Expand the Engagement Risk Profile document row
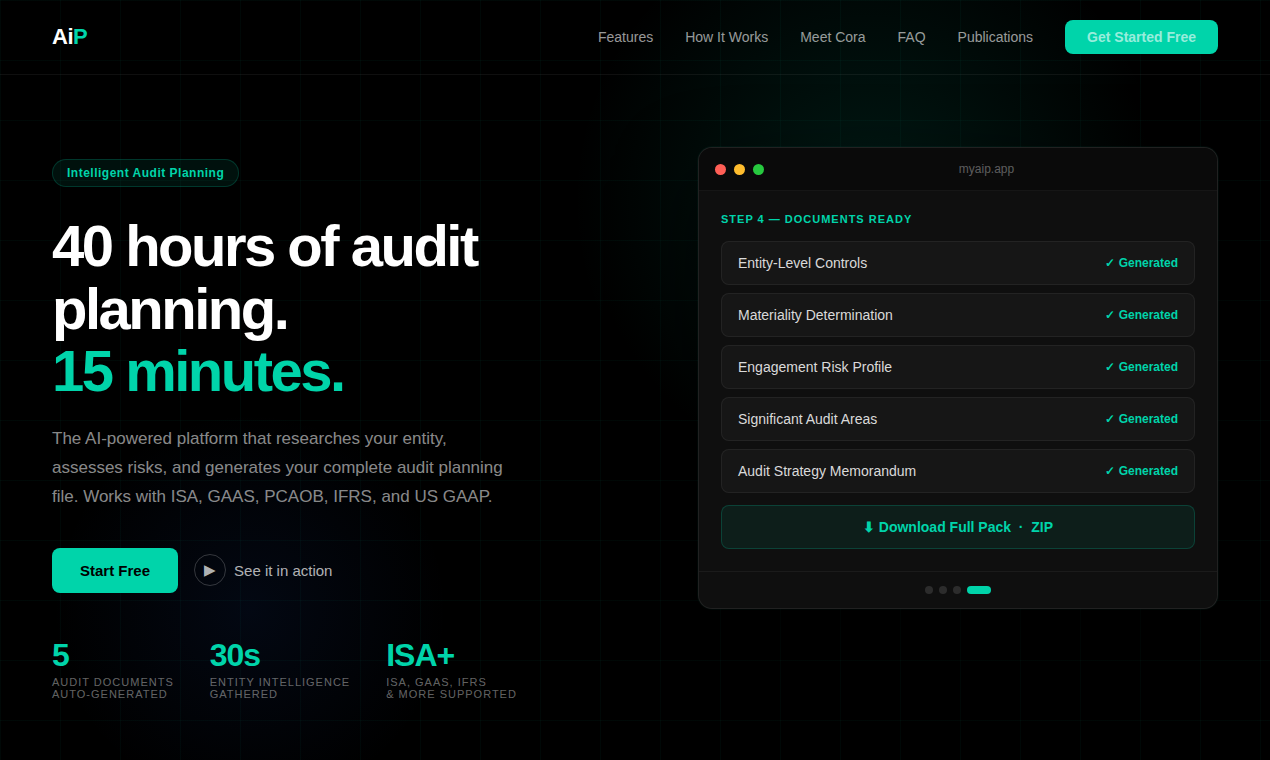1270x760 pixels. [x=957, y=367]
